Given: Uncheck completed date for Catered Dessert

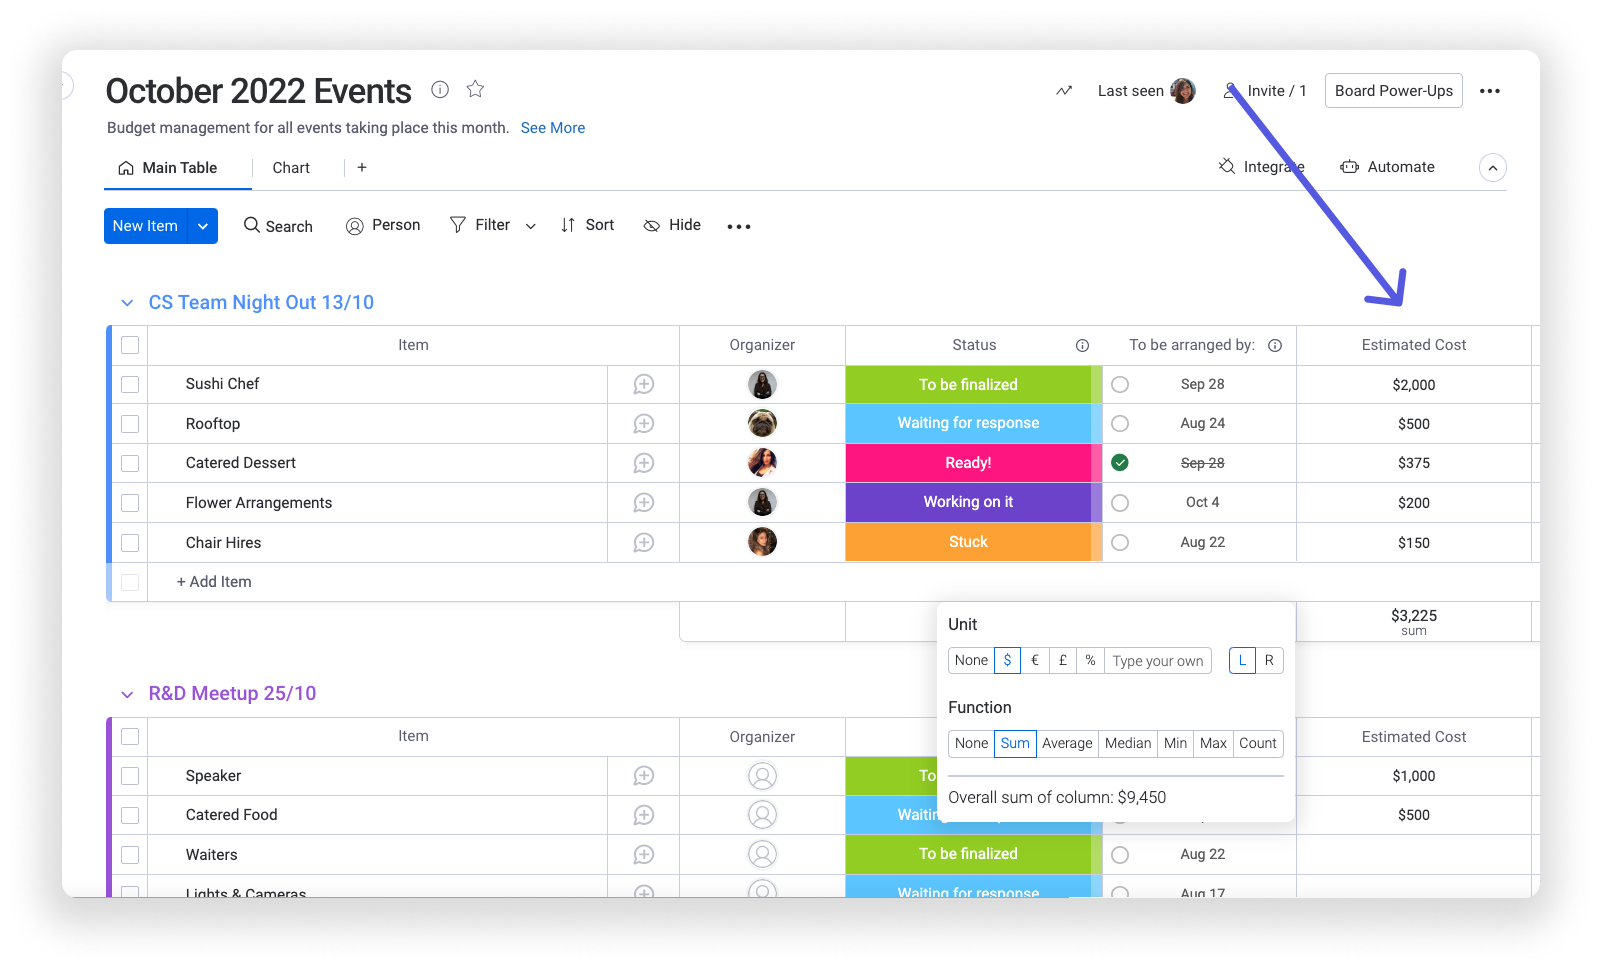Looking at the screenshot, I should coord(1120,462).
